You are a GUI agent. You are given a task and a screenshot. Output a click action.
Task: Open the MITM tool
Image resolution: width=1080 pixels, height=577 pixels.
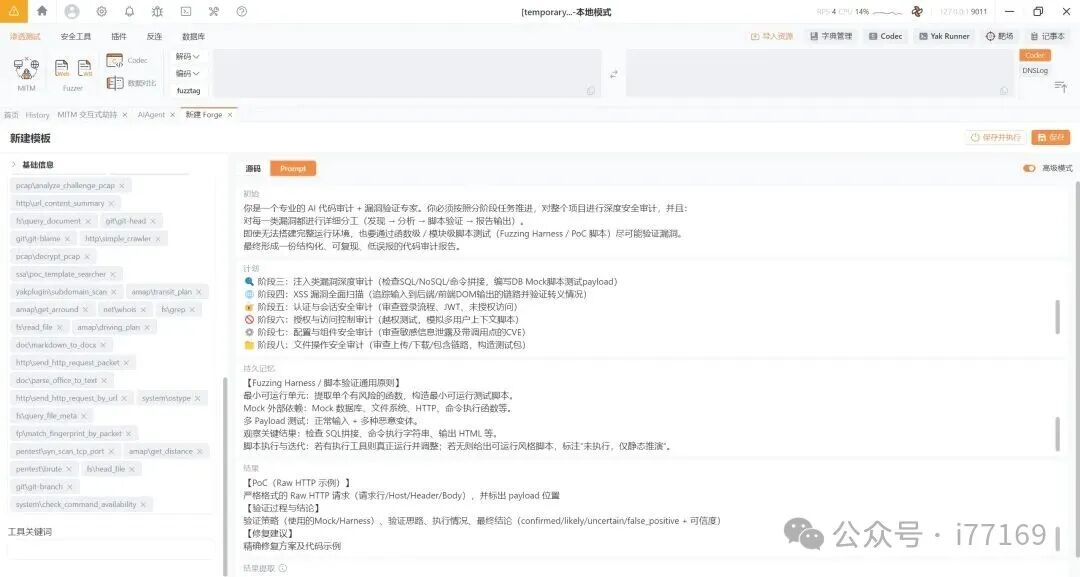pyautogui.click(x=24, y=70)
